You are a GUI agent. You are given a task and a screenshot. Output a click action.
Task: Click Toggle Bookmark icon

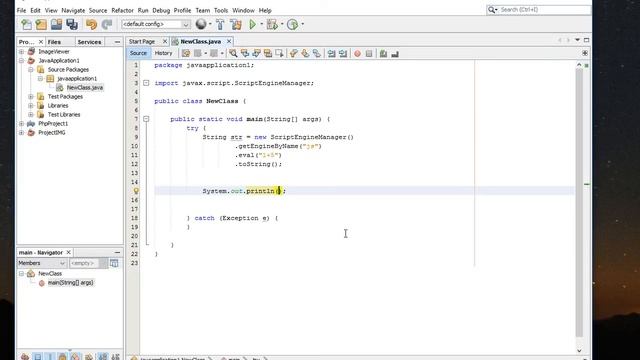click(x=317, y=53)
